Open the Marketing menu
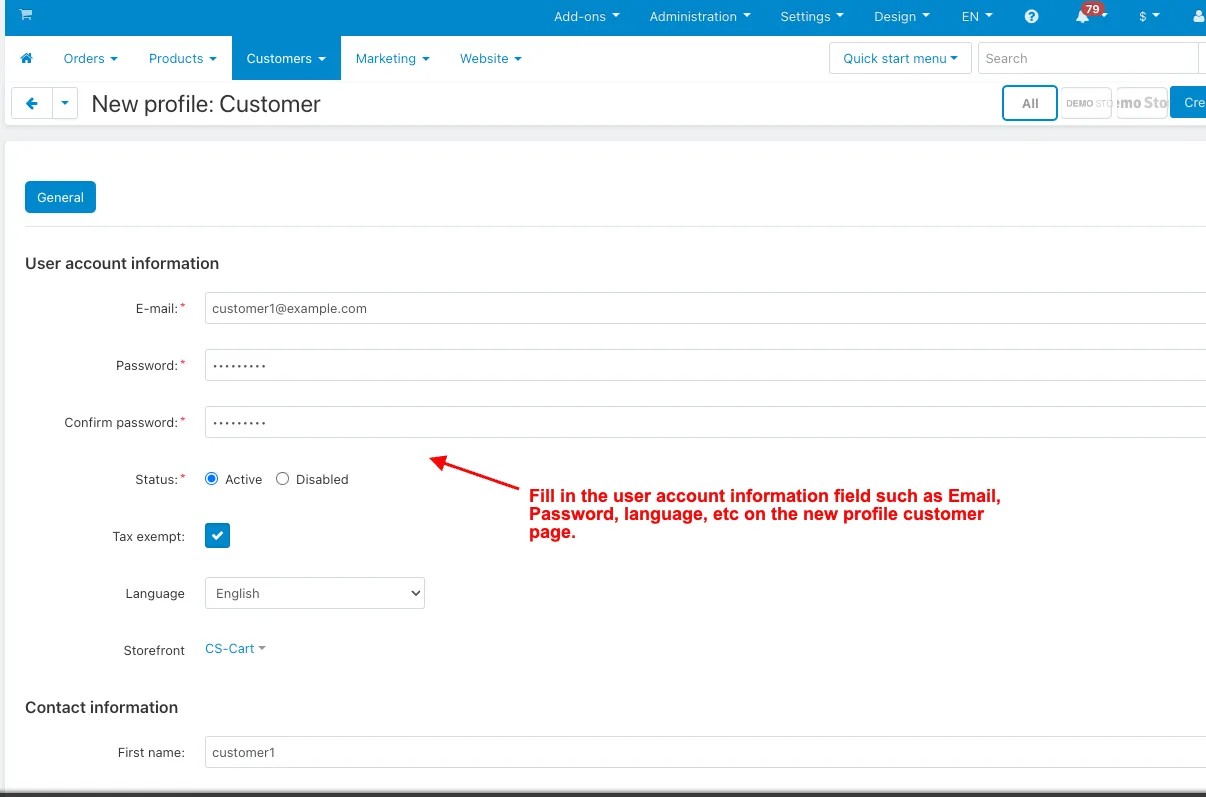The height and width of the screenshot is (797, 1206). pos(393,59)
